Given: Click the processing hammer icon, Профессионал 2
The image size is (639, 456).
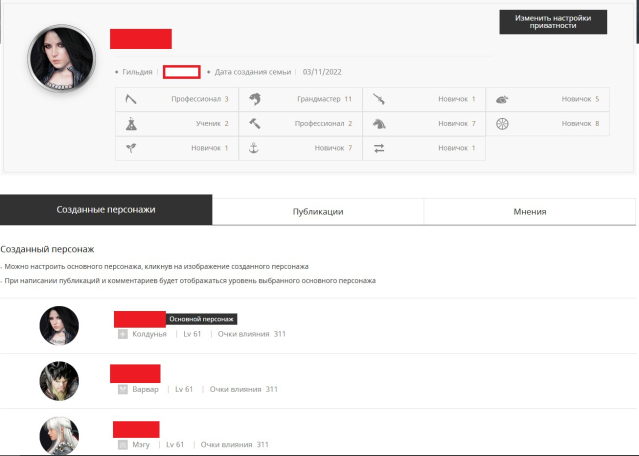Looking at the screenshot, I should [255, 123].
